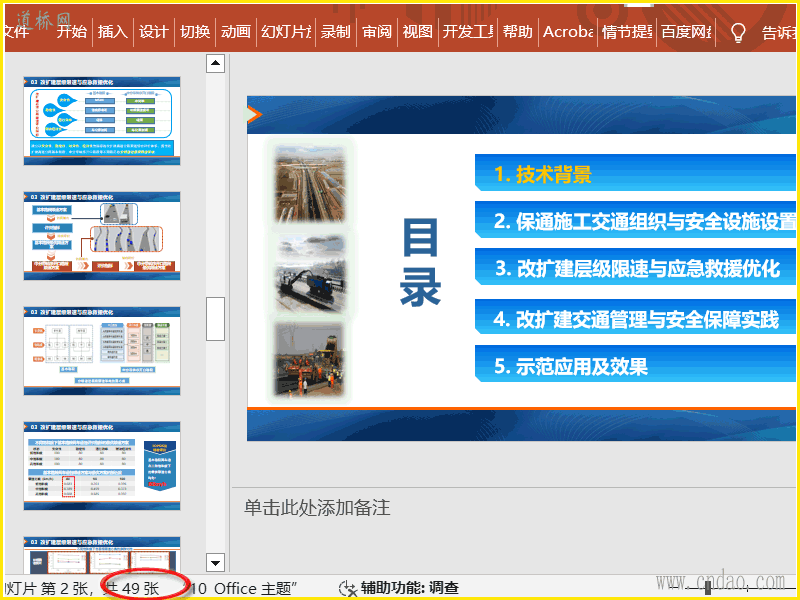Screen dimensions: 800x600
Task: Switch to the 设计 tab
Action: [x=154, y=32]
